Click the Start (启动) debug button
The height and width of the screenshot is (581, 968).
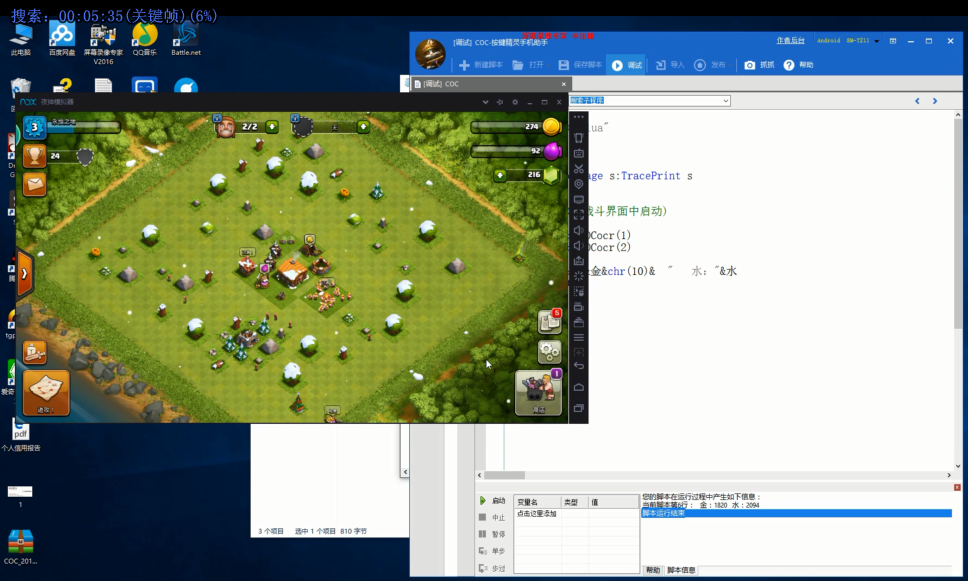tap(492, 500)
